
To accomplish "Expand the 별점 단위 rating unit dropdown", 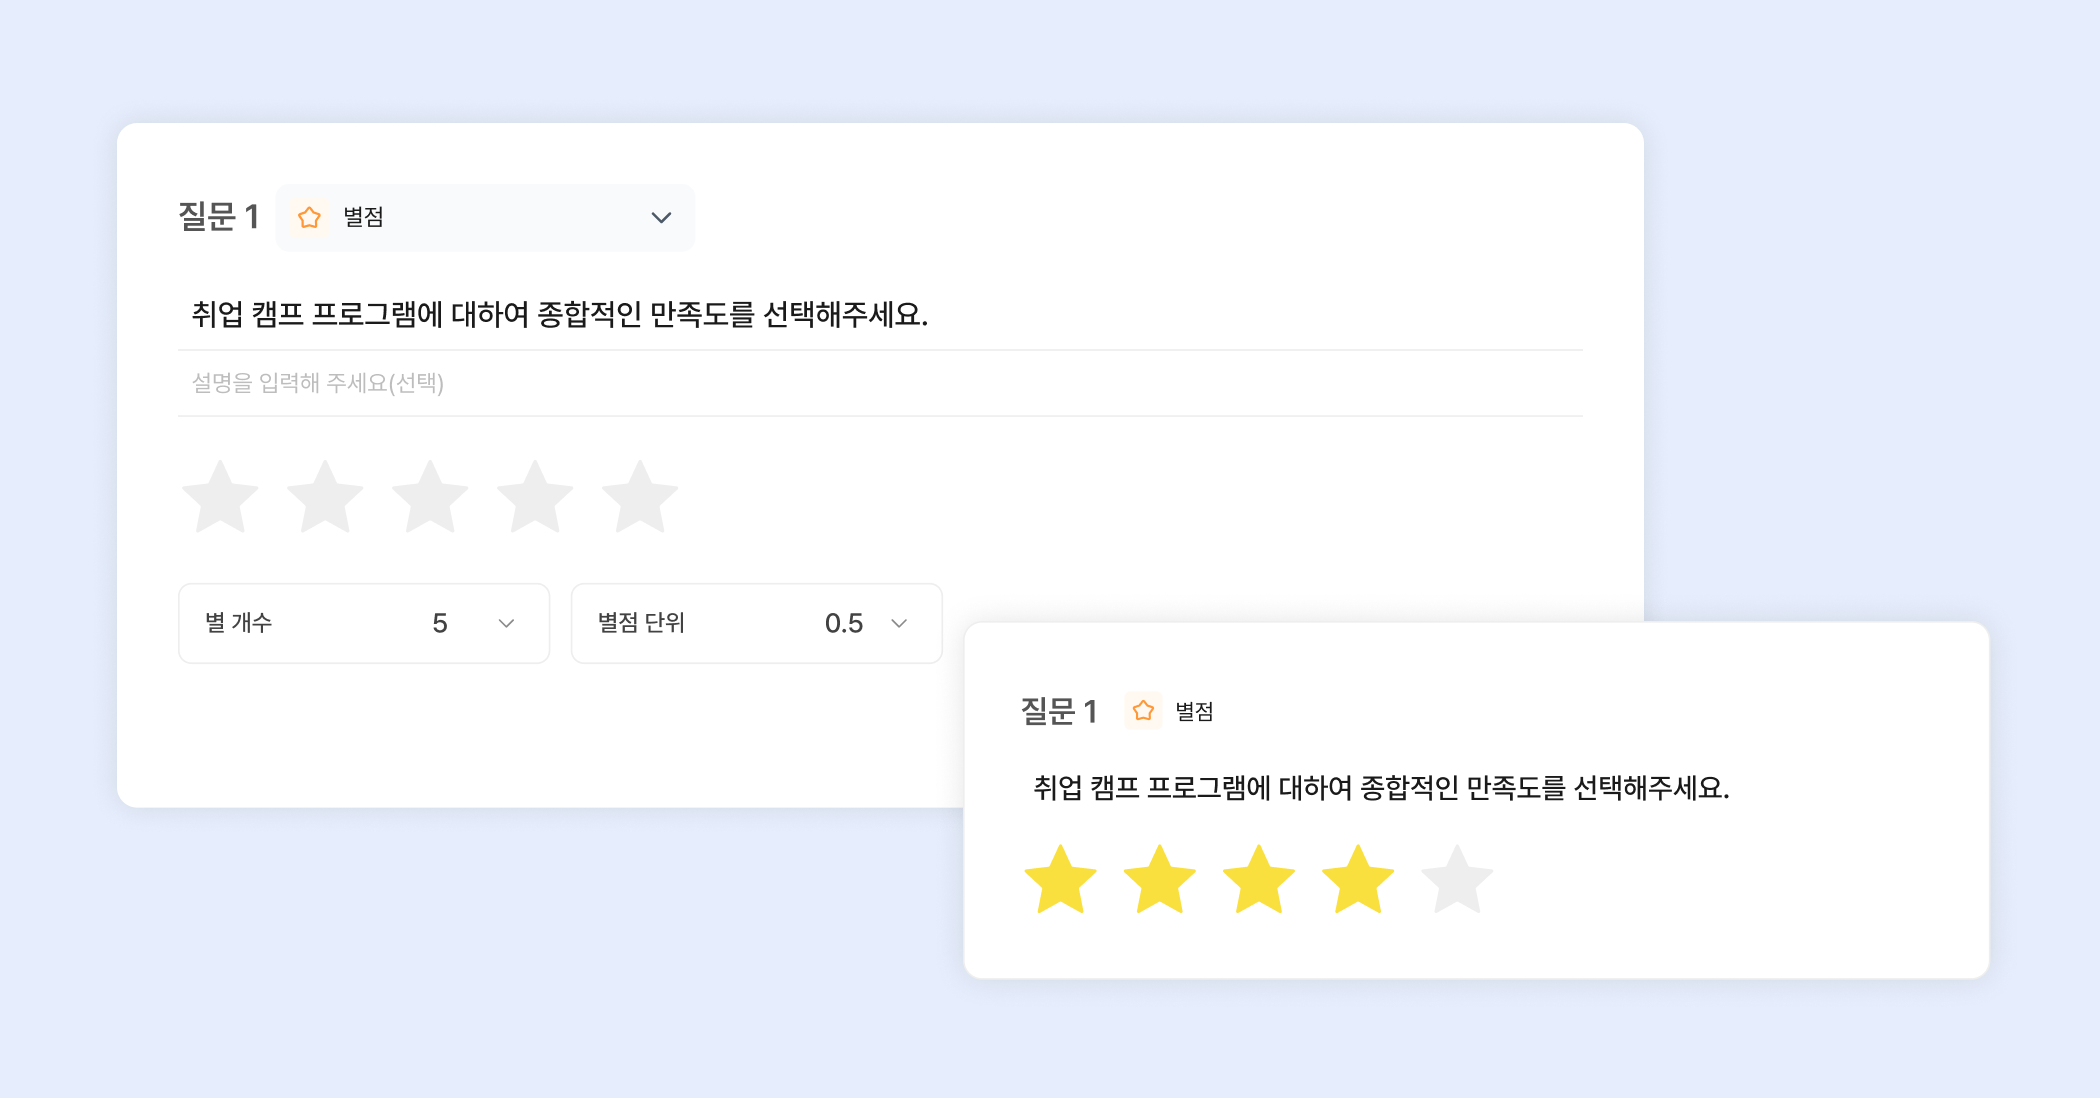I will coord(756,623).
